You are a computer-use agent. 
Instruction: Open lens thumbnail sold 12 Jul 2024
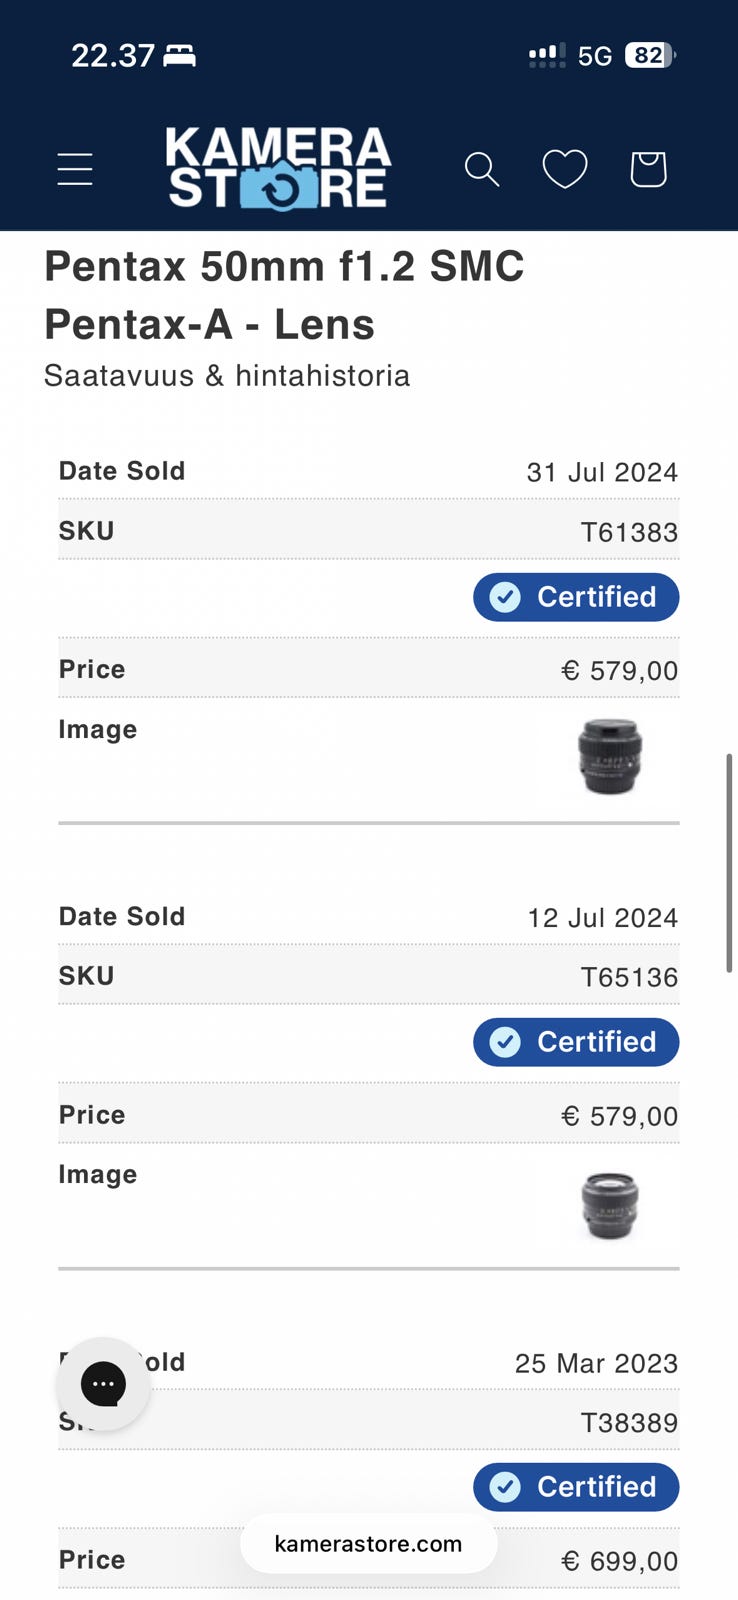pos(610,1205)
